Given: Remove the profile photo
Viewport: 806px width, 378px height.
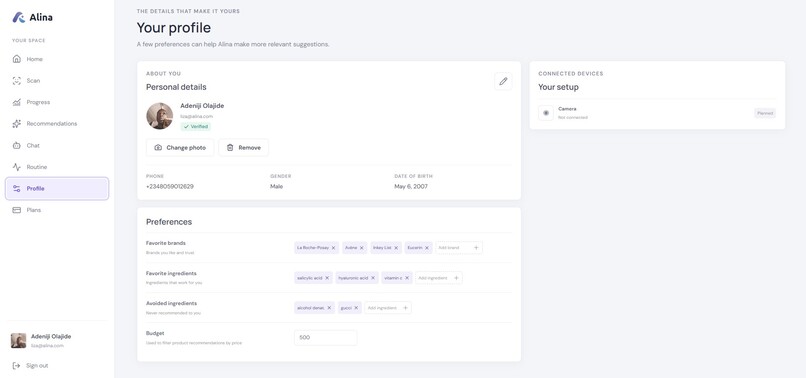Looking at the screenshot, I should [244, 148].
